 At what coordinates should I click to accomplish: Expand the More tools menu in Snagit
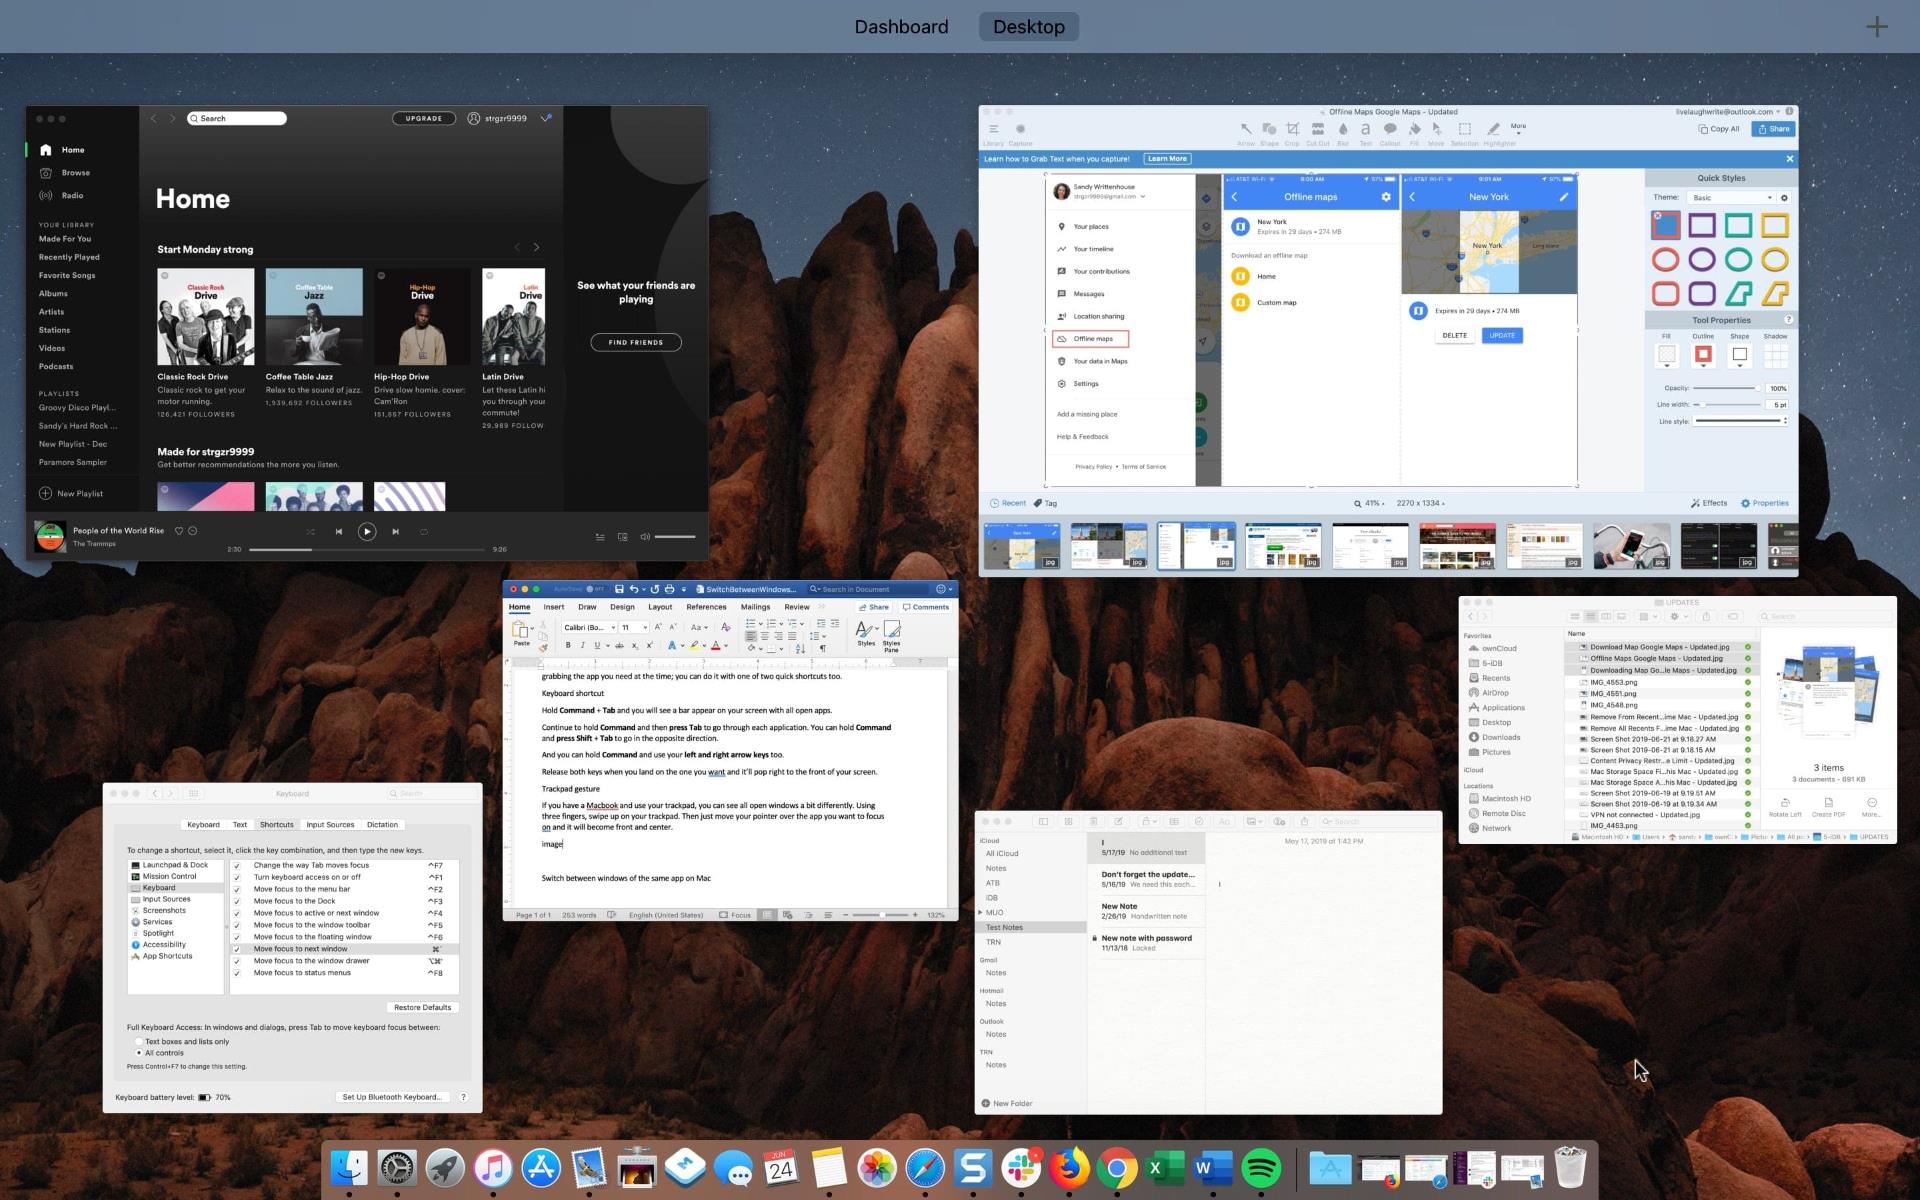pos(1518,129)
